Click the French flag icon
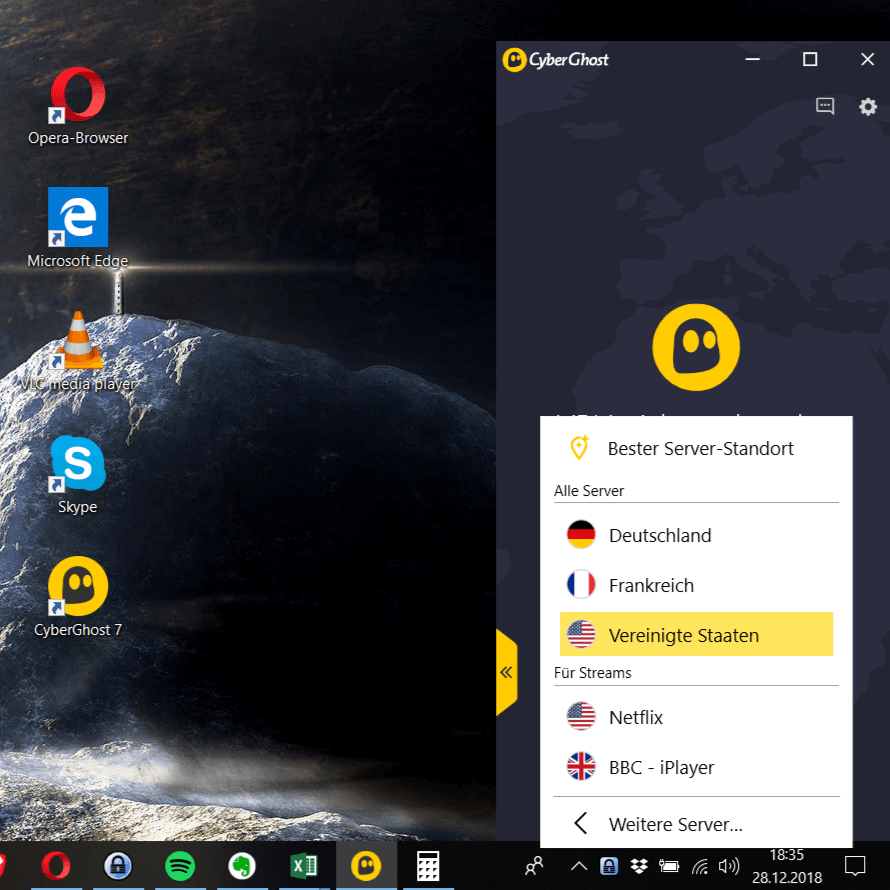The width and height of the screenshot is (890, 890). 581,585
